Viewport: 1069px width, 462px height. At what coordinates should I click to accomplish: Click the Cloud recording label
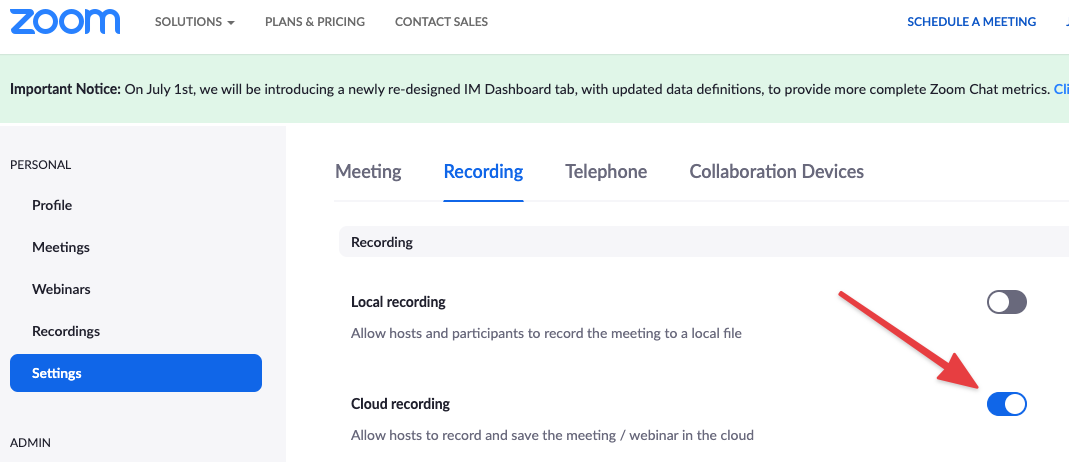(x=400, y=403)
